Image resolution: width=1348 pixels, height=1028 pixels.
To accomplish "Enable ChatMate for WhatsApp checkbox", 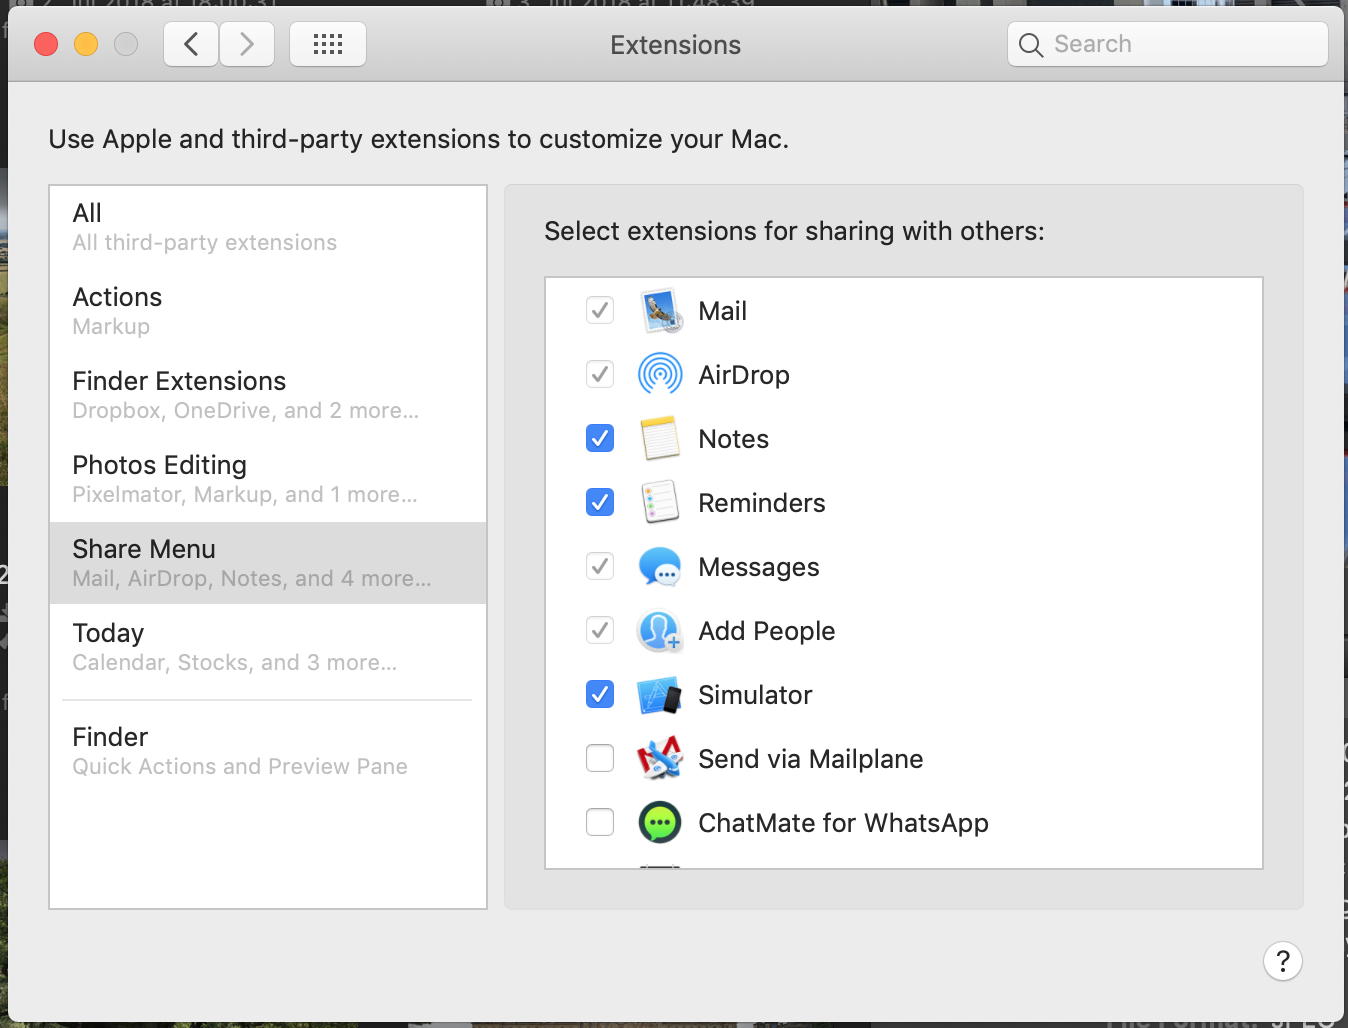I will (x=600, y=822).
